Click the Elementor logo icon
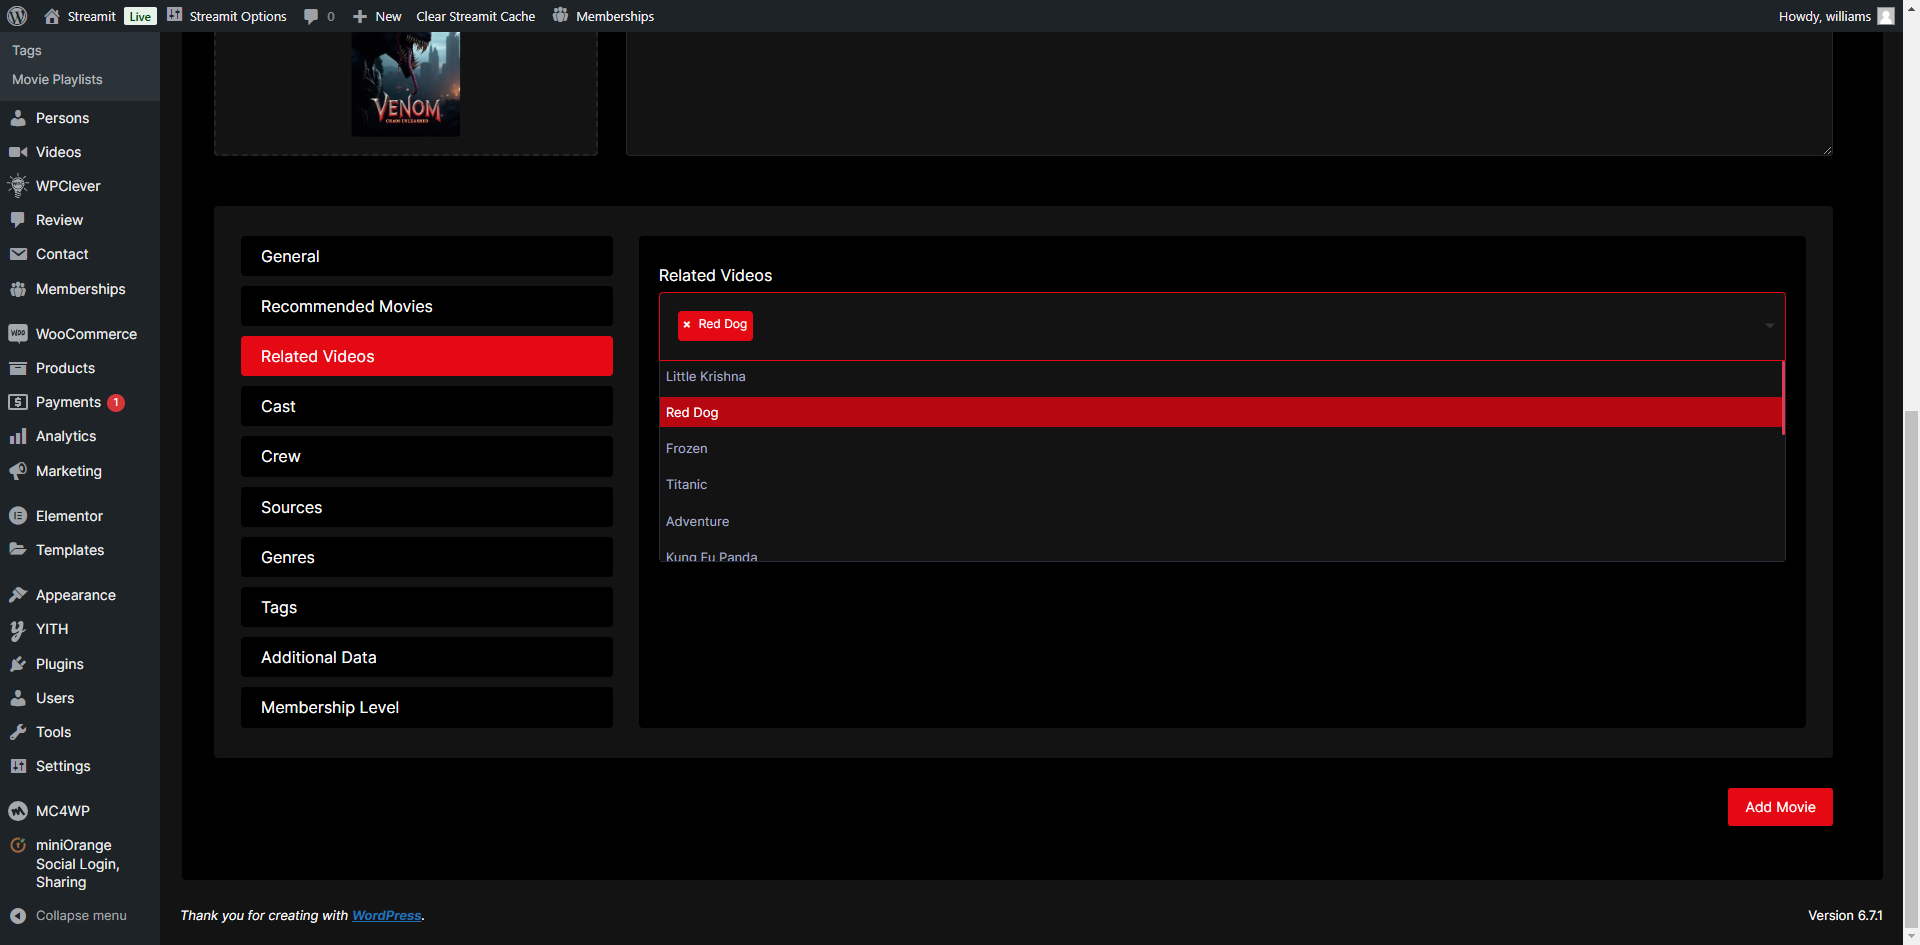The height and width of the screenshot is (945, 1920). (x=18, y=516)
